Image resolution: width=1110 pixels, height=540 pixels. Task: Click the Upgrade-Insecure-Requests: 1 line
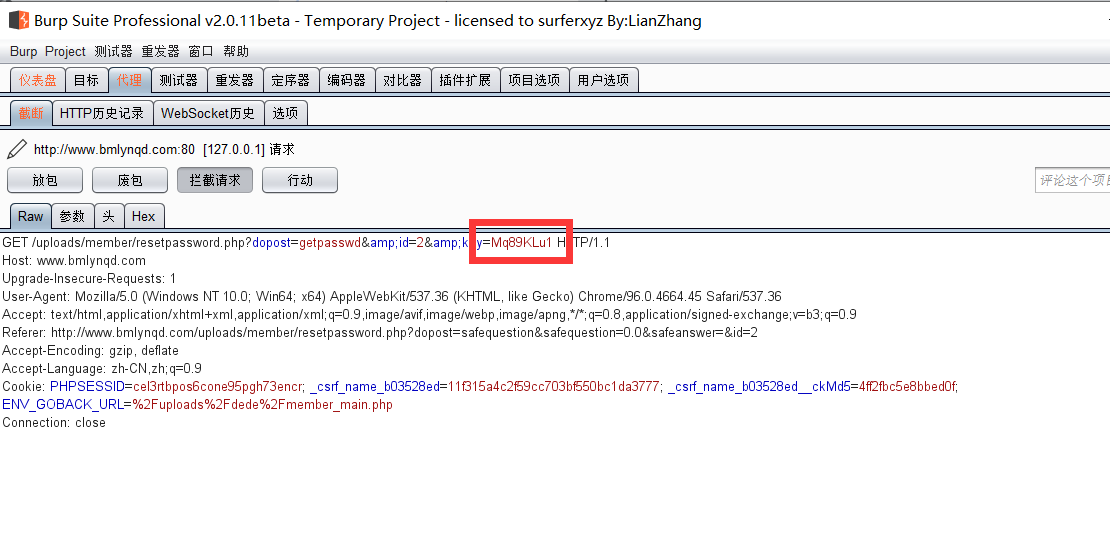(89, 278)
